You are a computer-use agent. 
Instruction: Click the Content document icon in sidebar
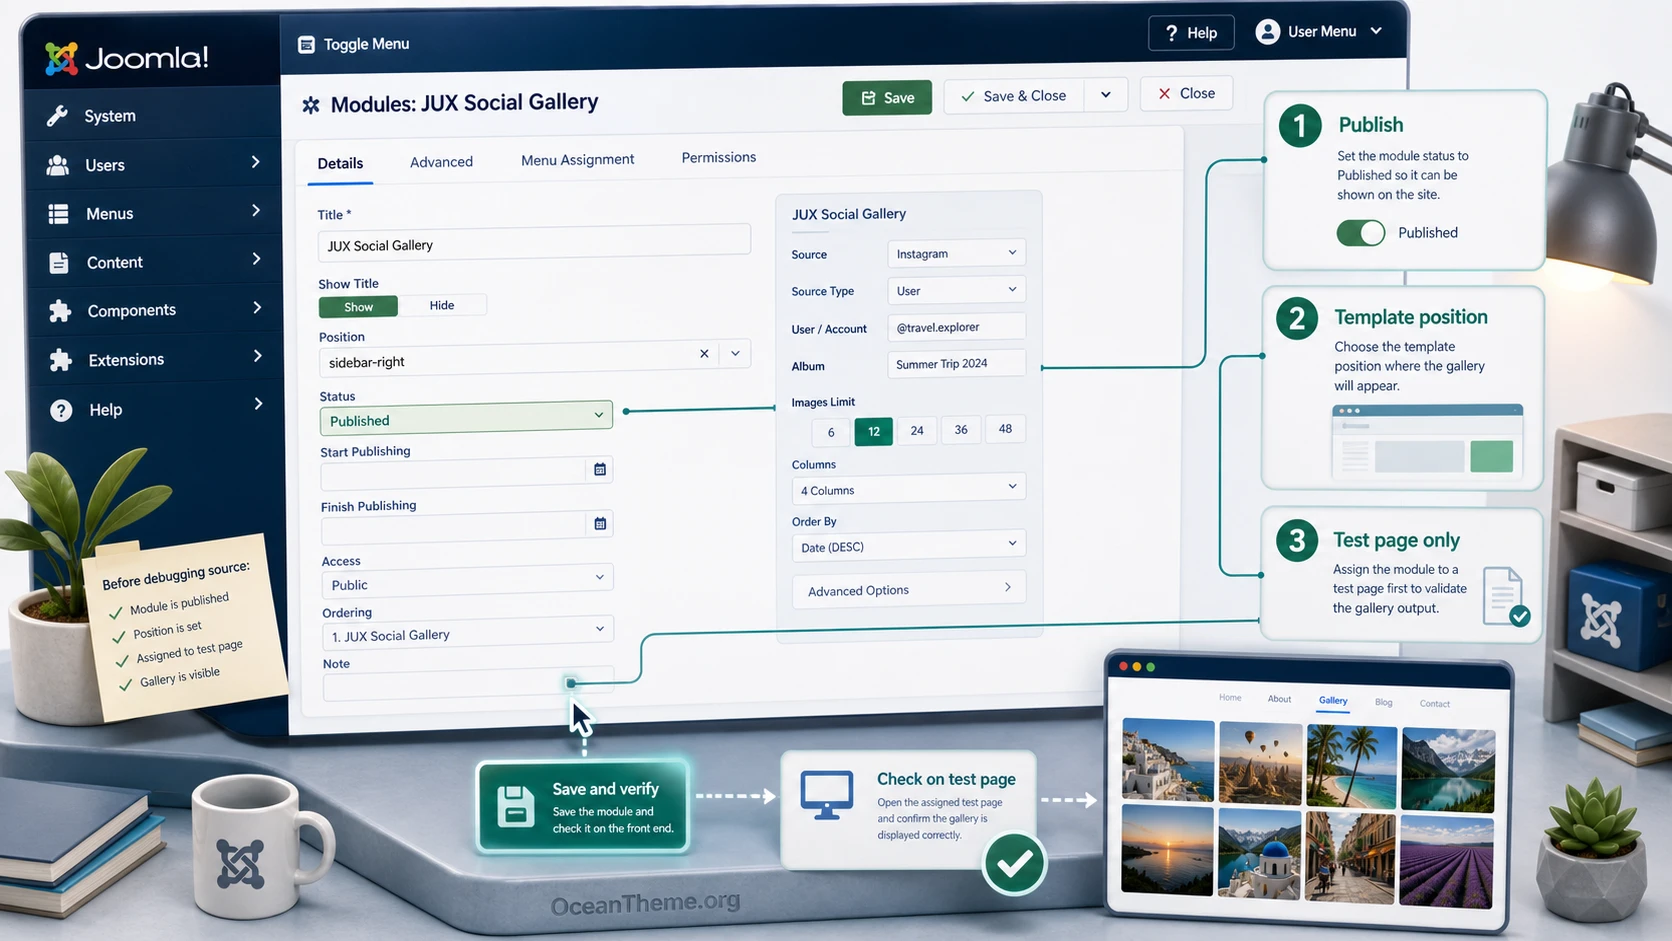click(59, 262)
